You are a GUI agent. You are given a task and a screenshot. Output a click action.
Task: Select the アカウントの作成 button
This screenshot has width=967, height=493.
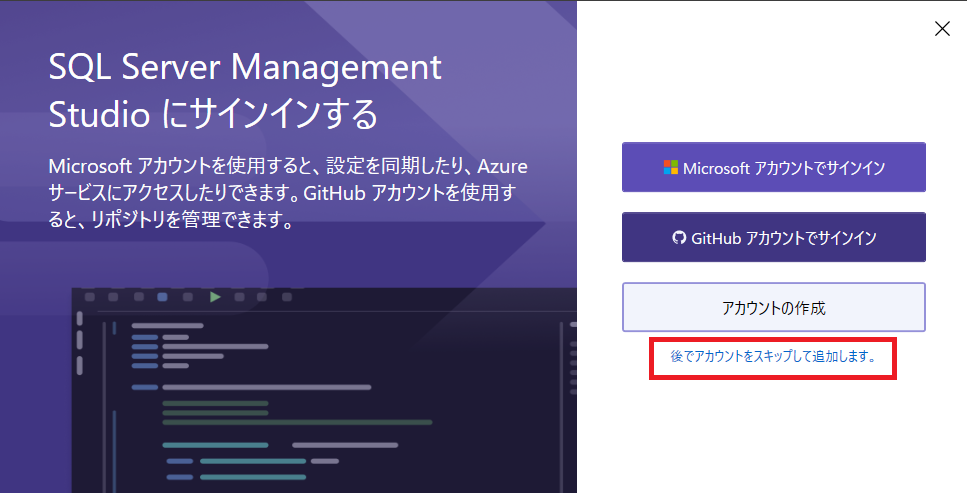773,307
